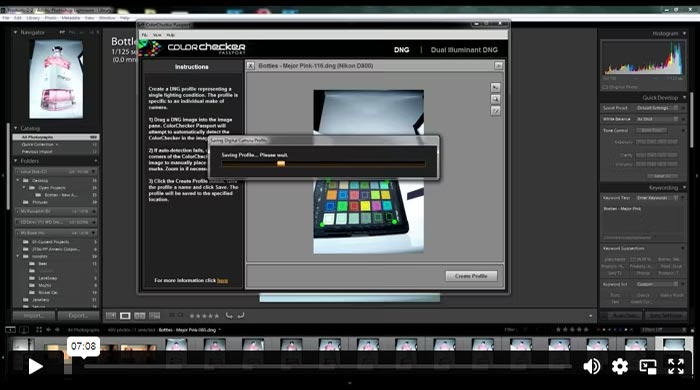Open the 'here' more information link
This screenshot has width=700, height=390.
point(222,280)
